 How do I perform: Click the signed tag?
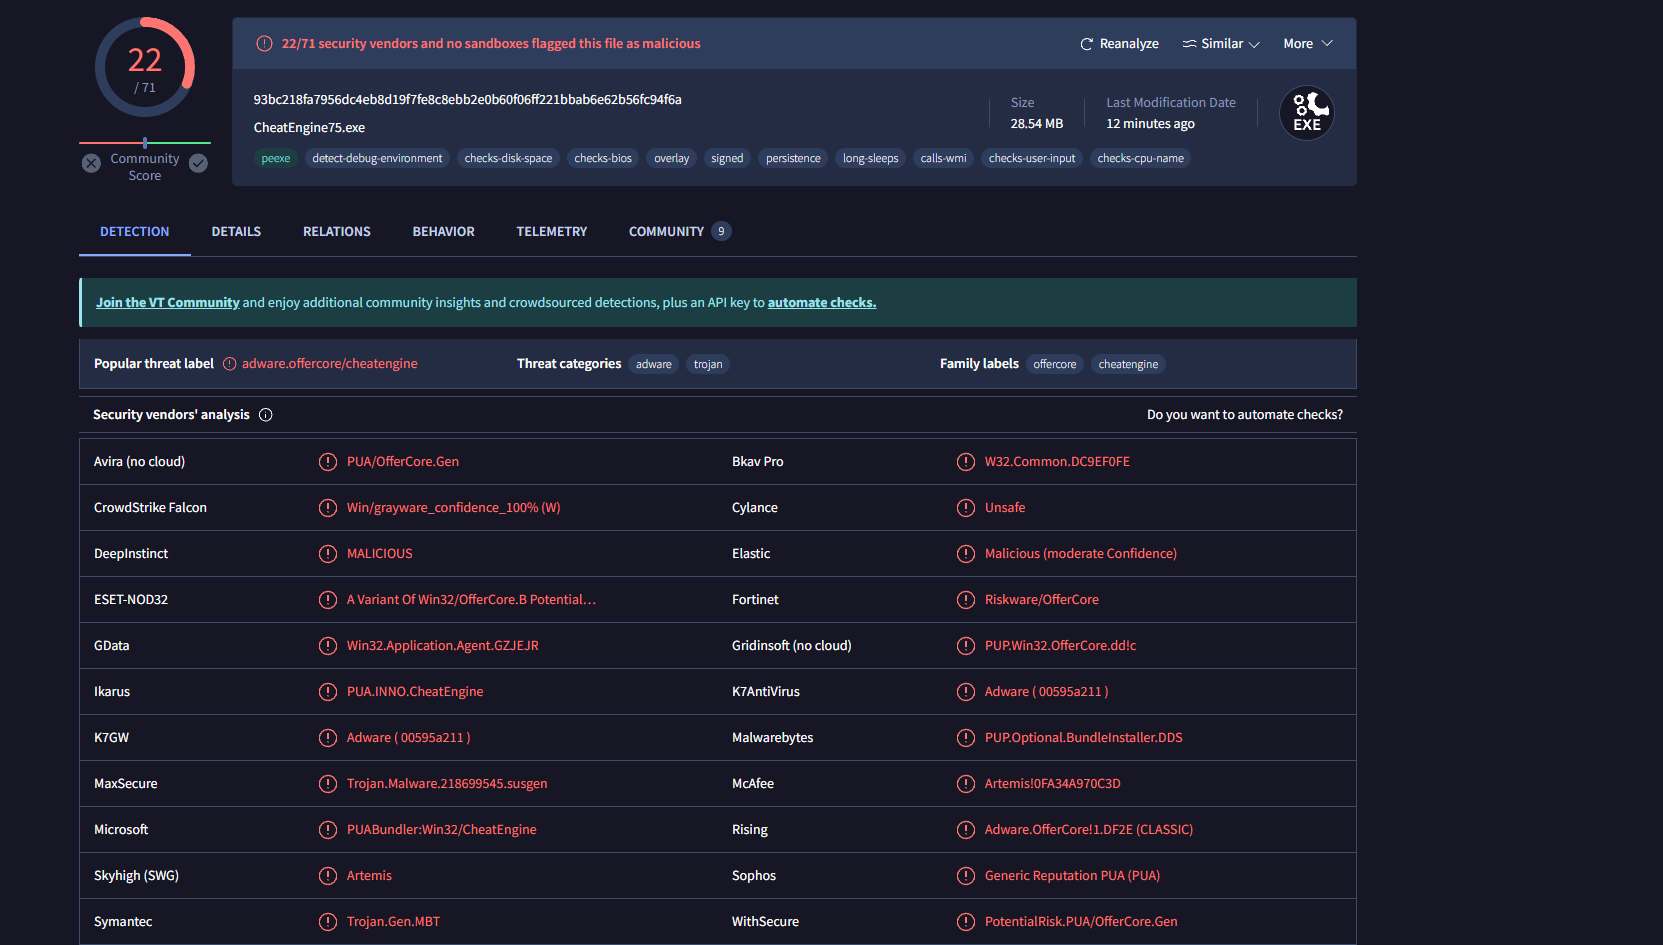click(x=727, y=159)
